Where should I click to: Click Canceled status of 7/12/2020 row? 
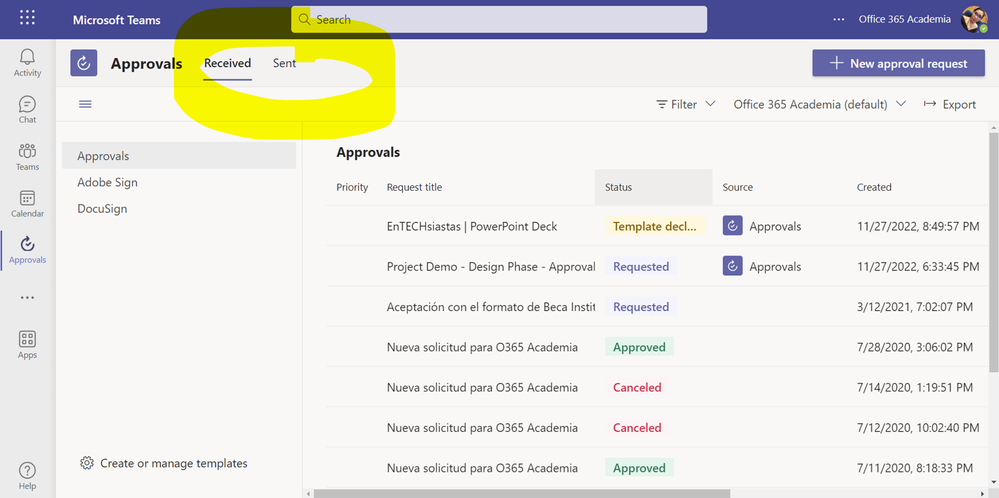pyautogui.click(x=637, y=428)
